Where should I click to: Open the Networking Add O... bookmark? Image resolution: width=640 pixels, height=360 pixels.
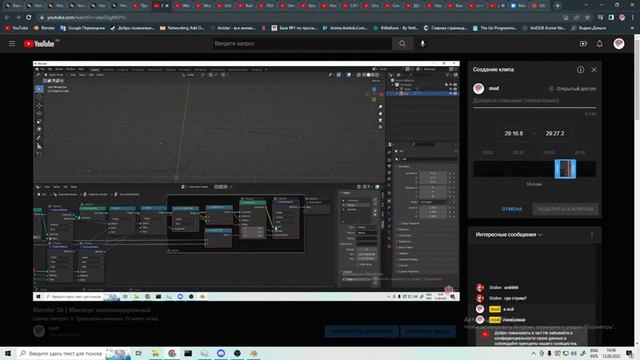coord(182,28)
